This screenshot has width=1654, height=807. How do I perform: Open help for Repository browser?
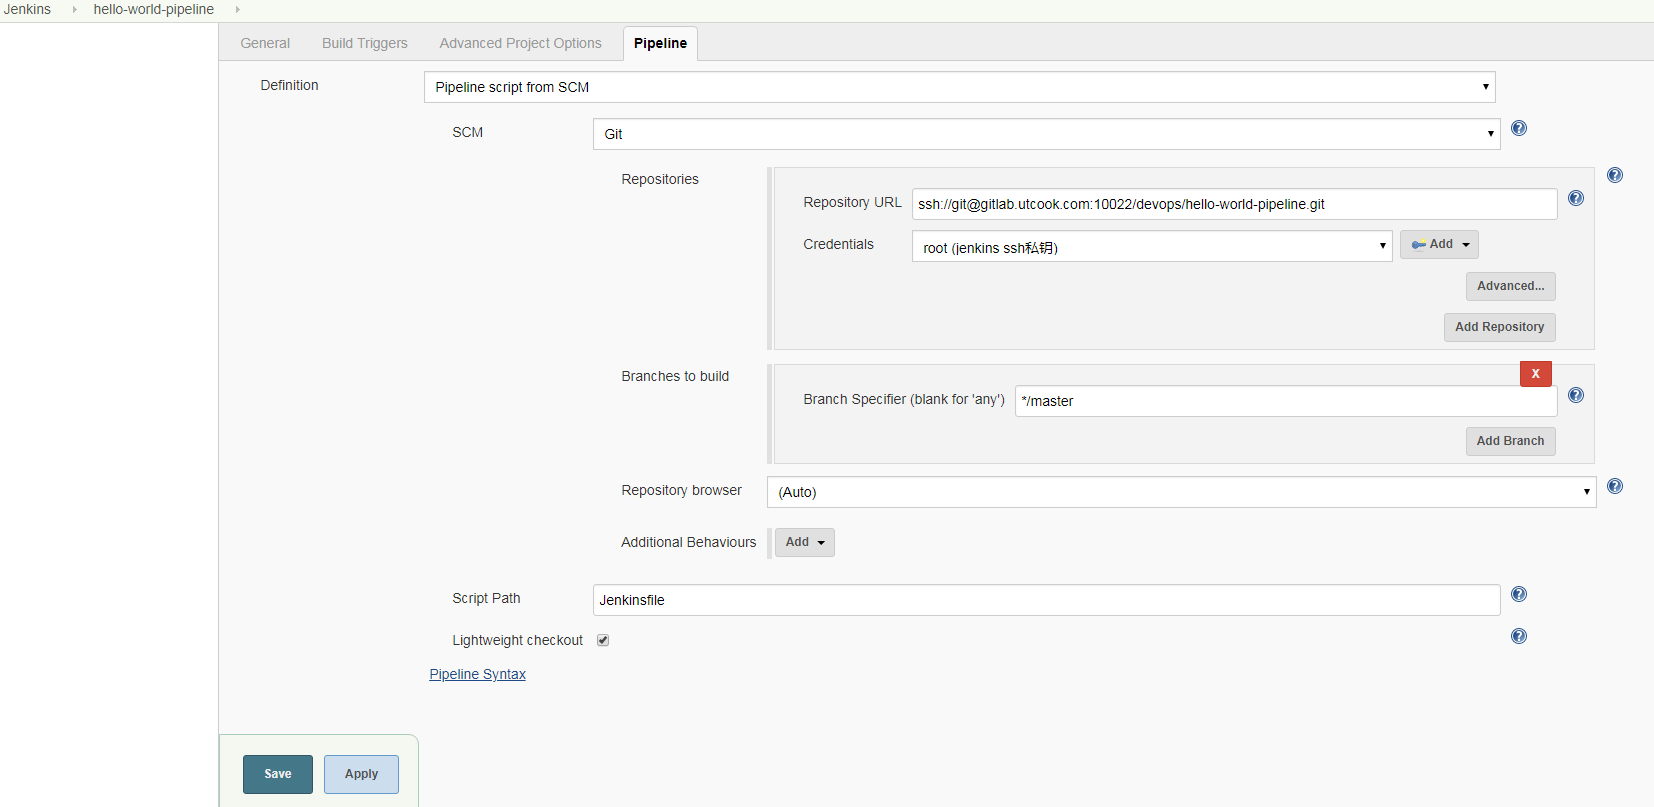[1614, 486]
